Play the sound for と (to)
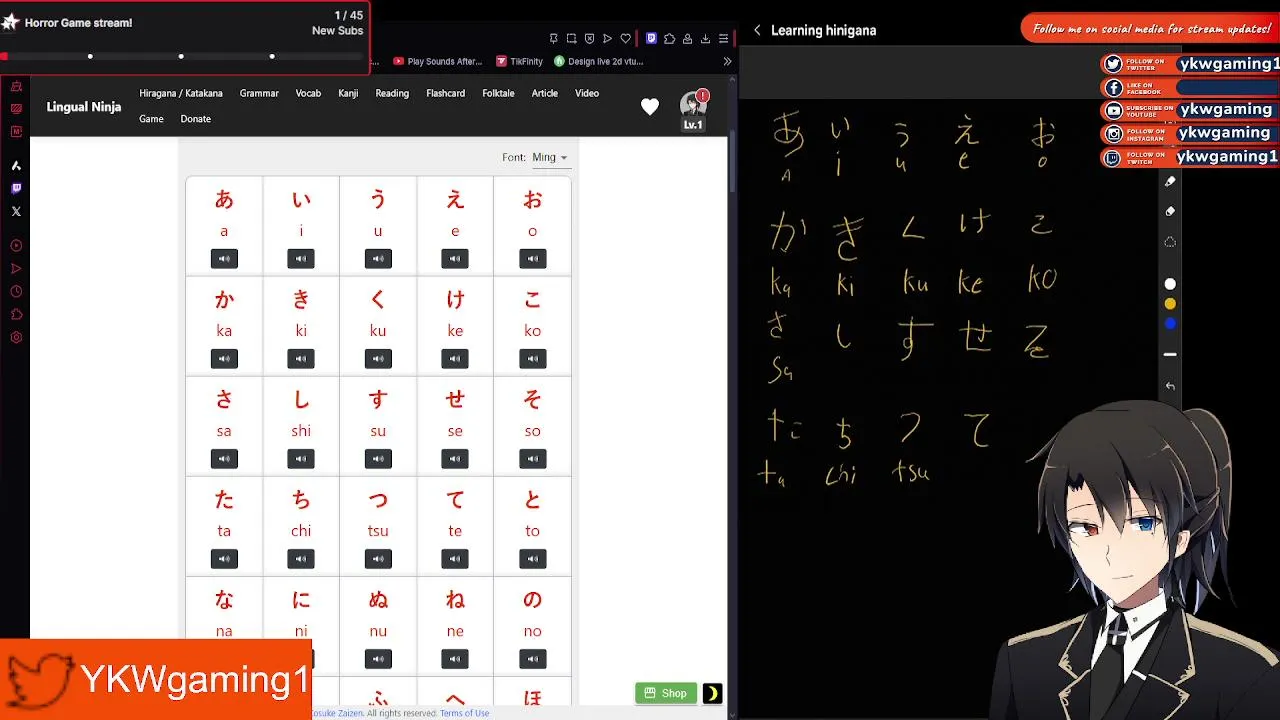 (x=532, y=559)
